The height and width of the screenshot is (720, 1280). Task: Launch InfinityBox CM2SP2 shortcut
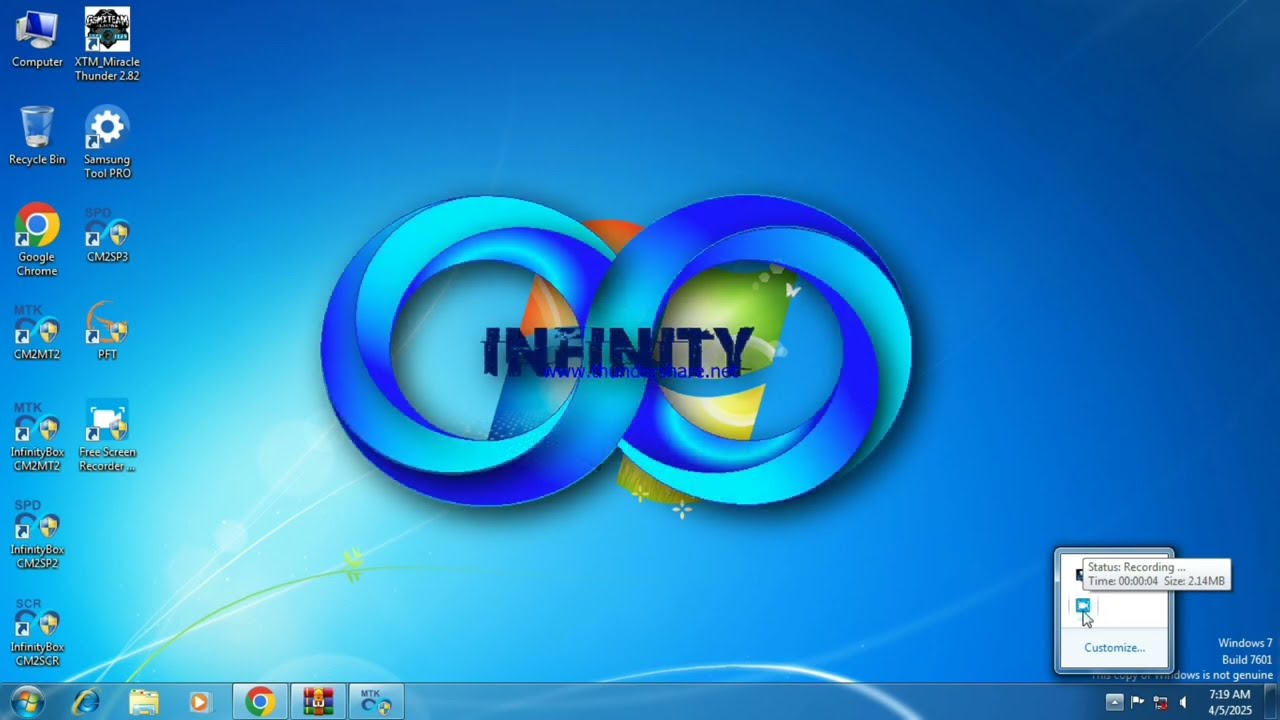(x=37, y=535)
